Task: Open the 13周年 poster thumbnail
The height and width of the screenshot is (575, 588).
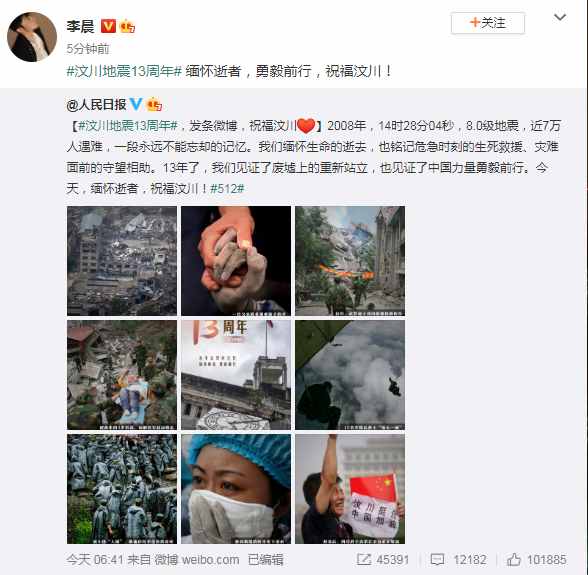Action: tap(236, 375)
